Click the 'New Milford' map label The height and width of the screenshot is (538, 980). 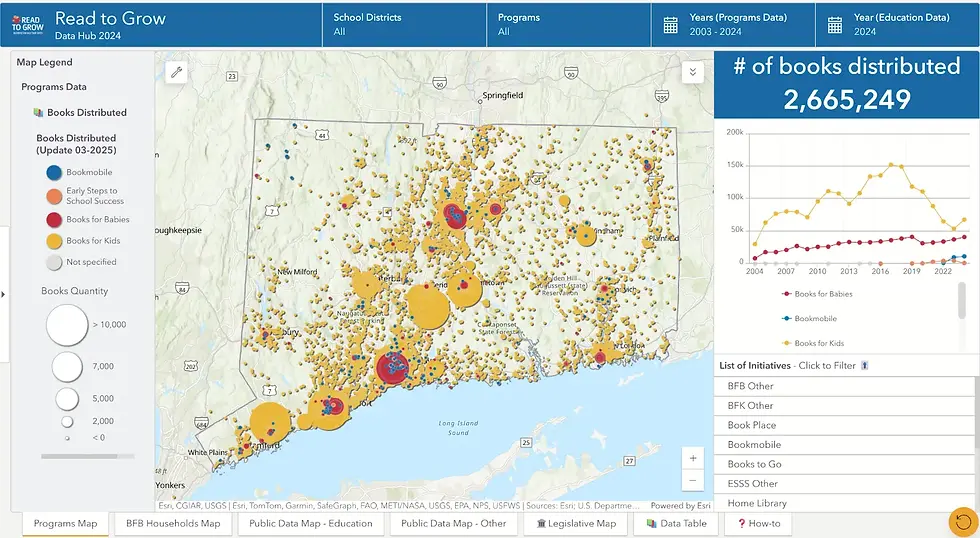[298, 272]
